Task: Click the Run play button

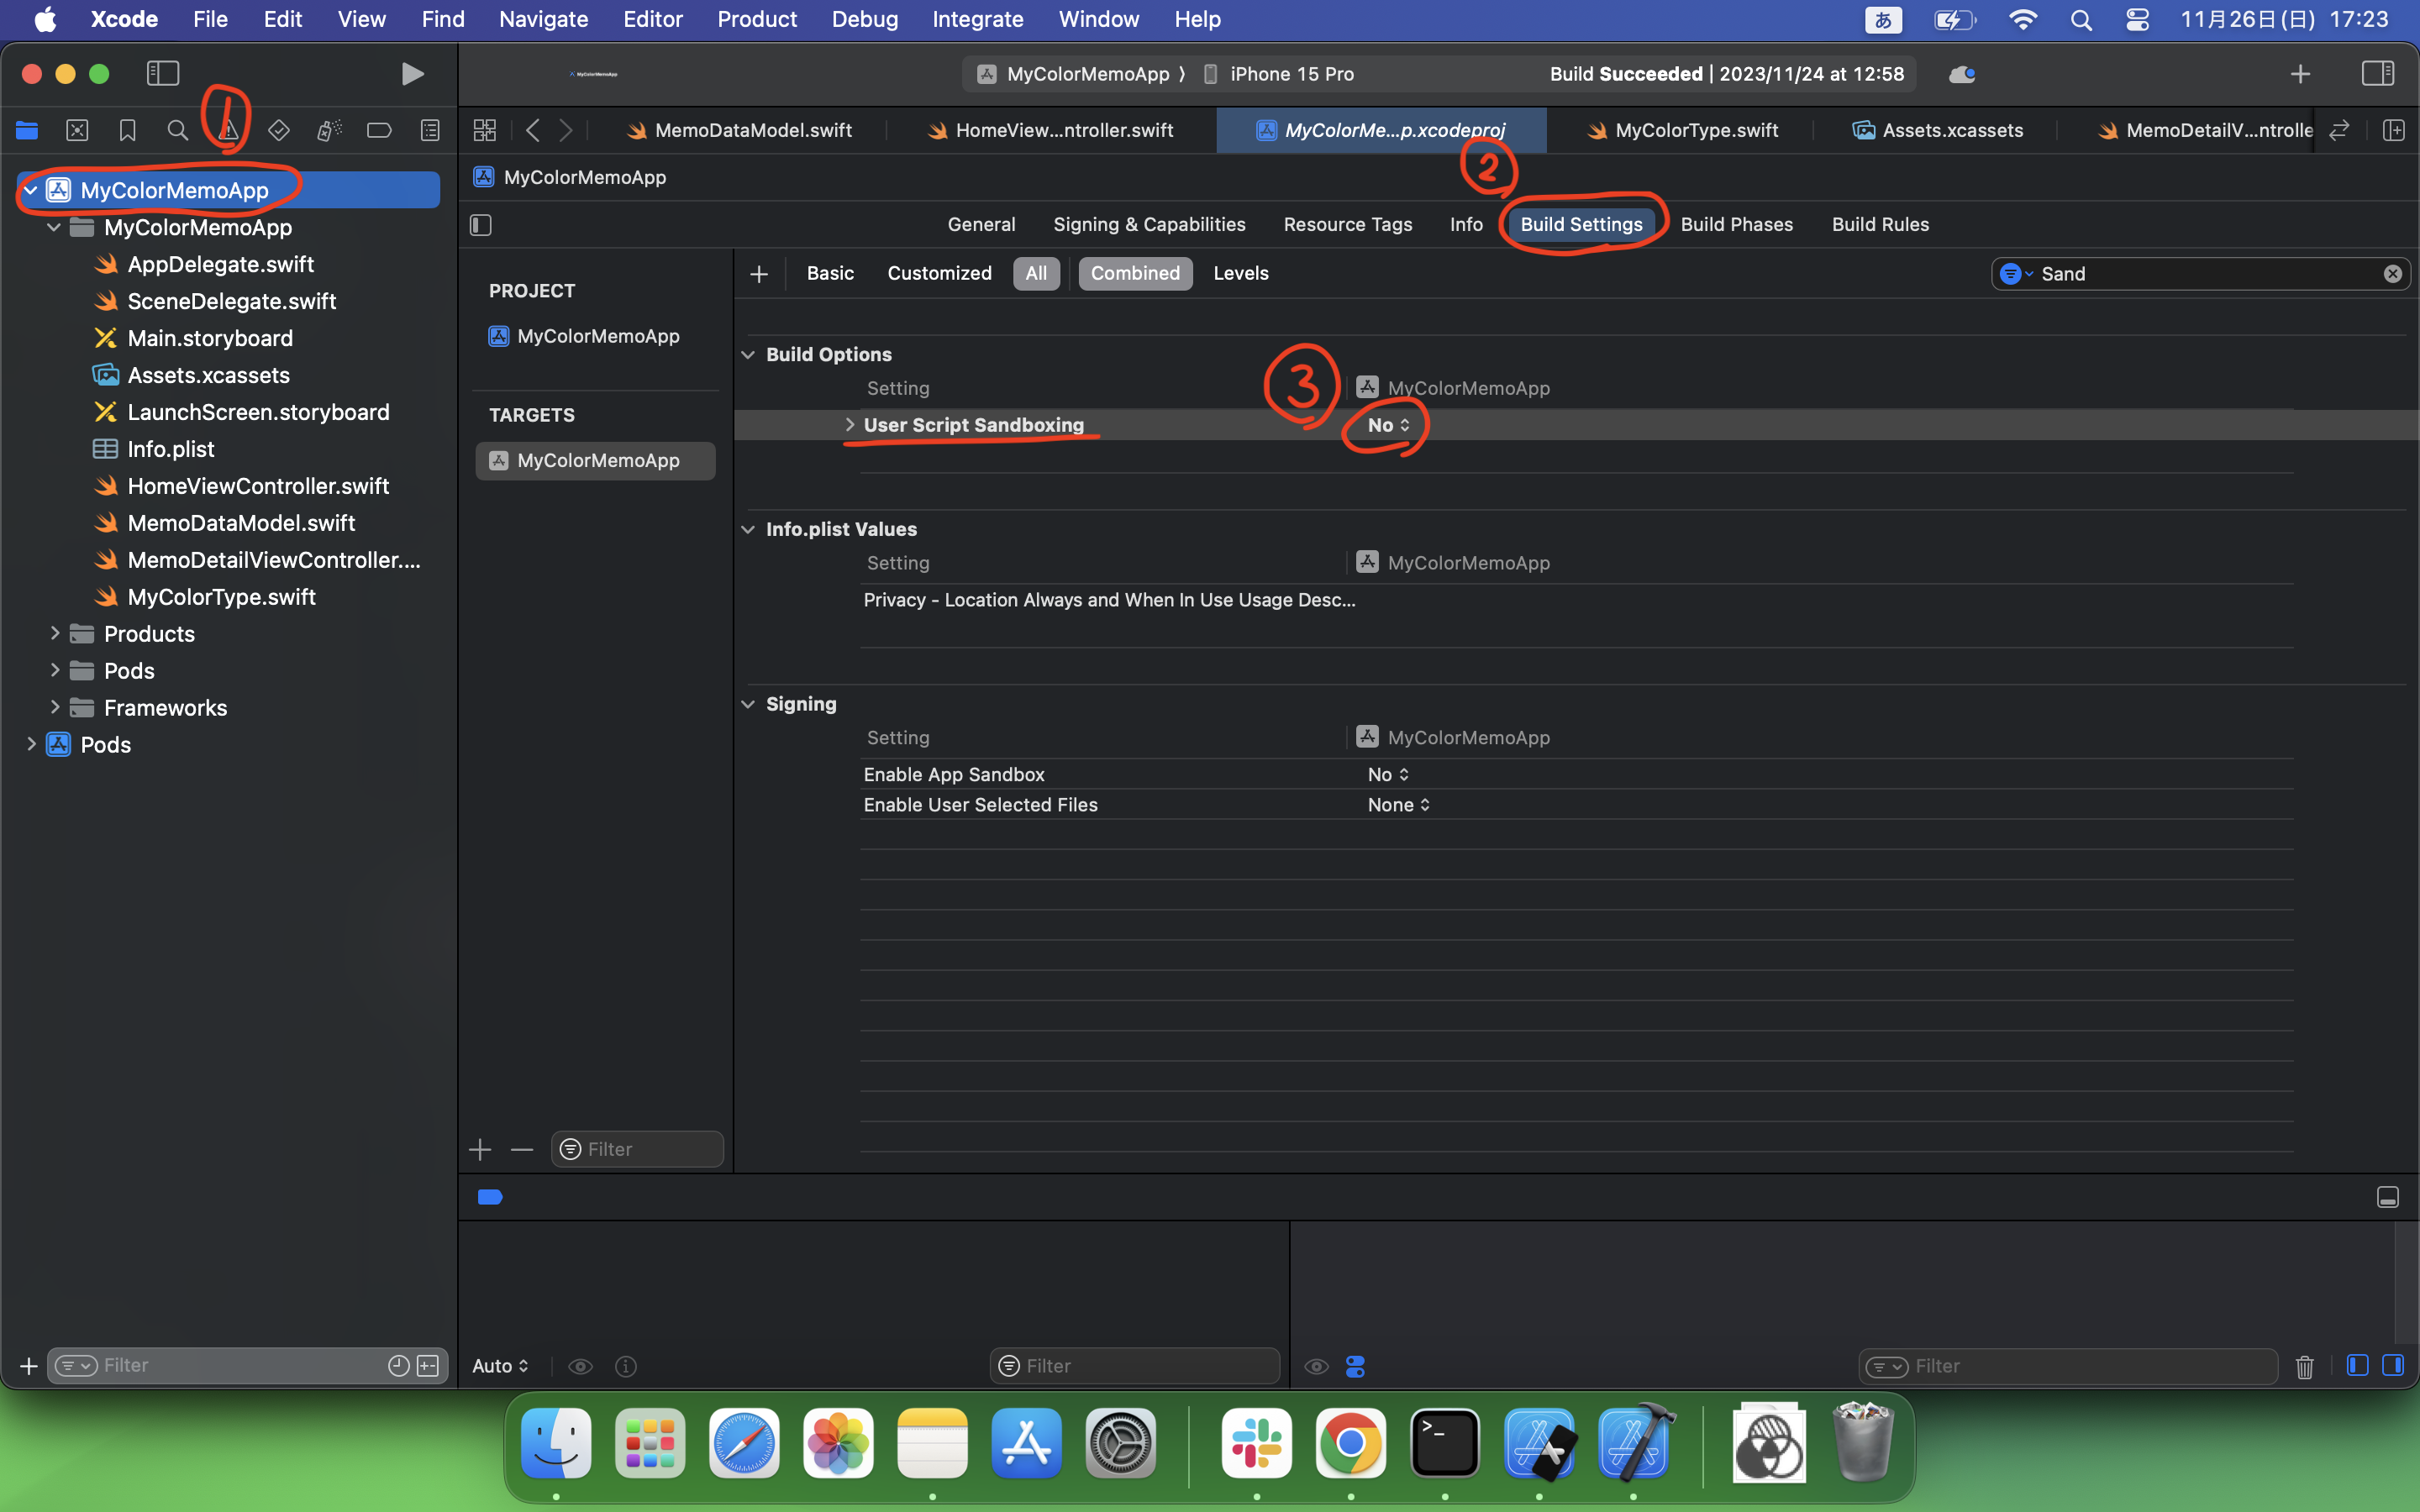Action: tap(412, 74)
